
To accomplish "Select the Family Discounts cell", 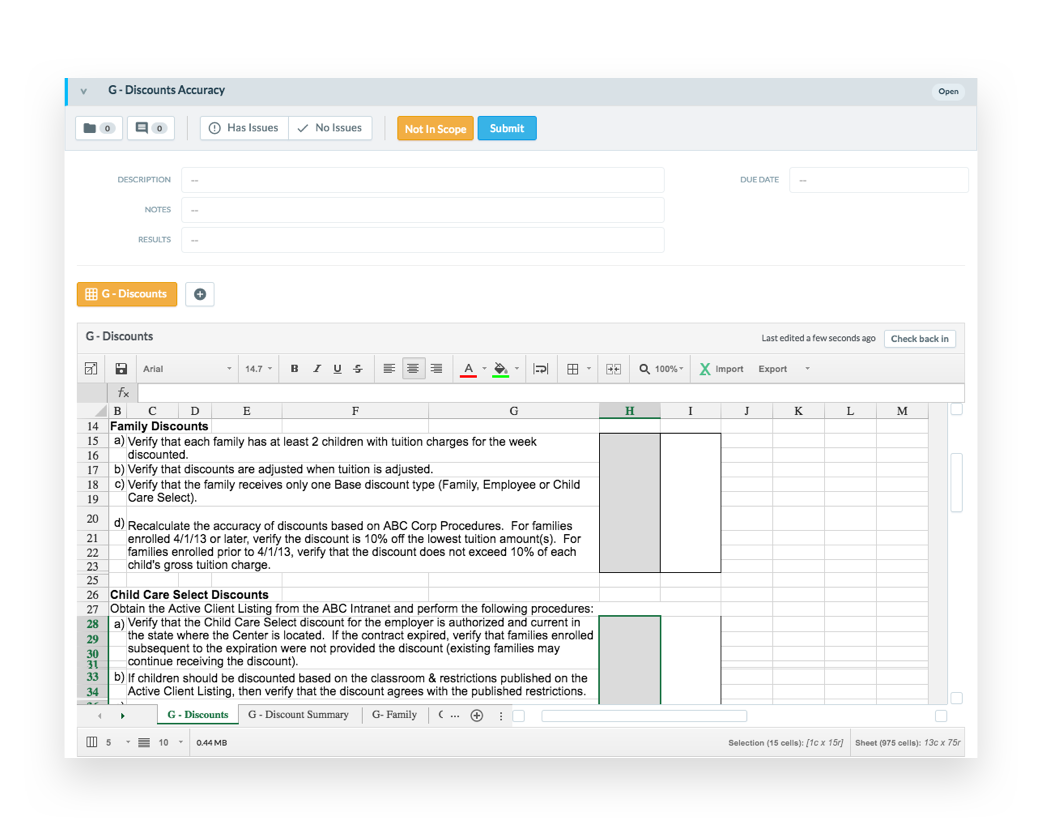I will (x=159, y=426).
